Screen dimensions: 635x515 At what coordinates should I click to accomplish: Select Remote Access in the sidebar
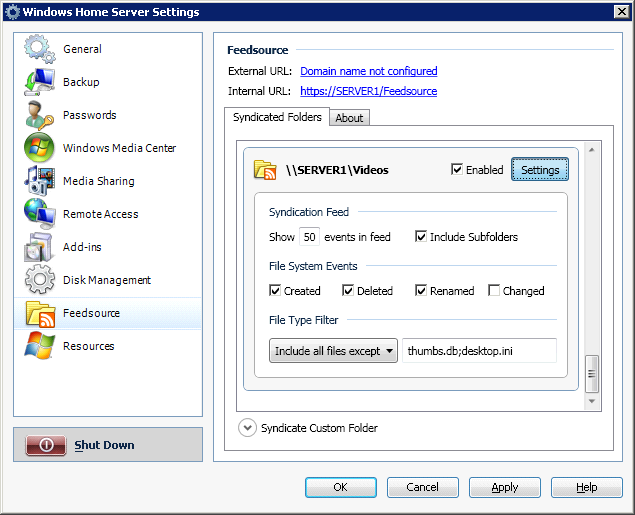tap(100, 214)
